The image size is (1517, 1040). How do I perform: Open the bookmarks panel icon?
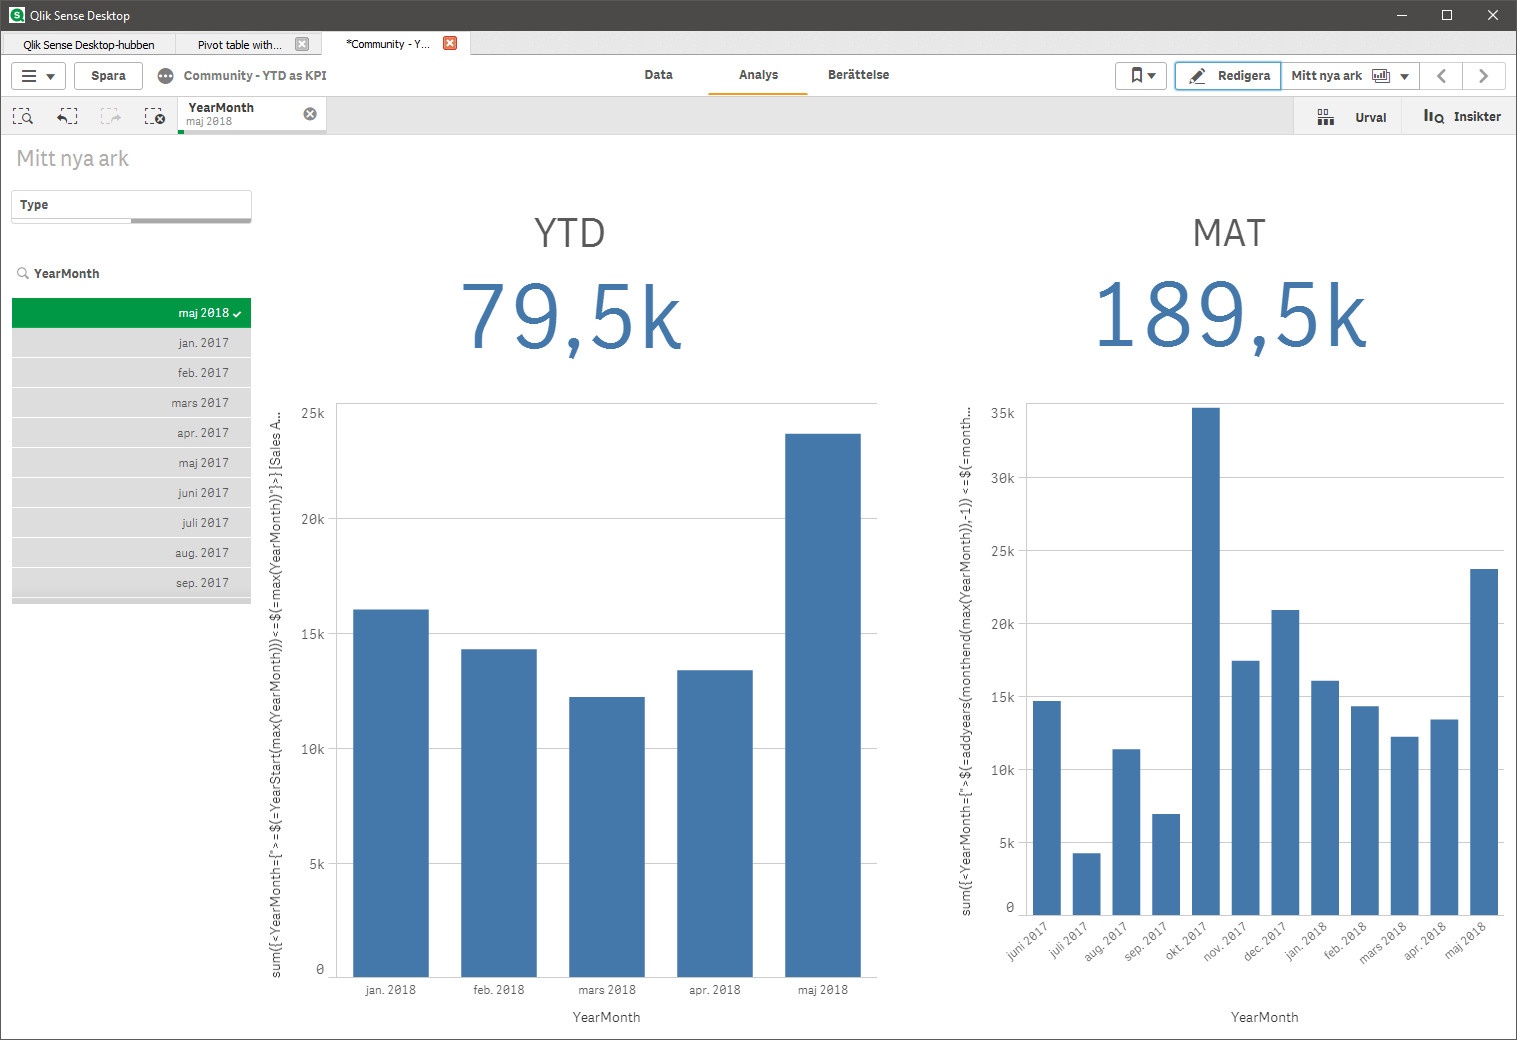point(1135,75)
